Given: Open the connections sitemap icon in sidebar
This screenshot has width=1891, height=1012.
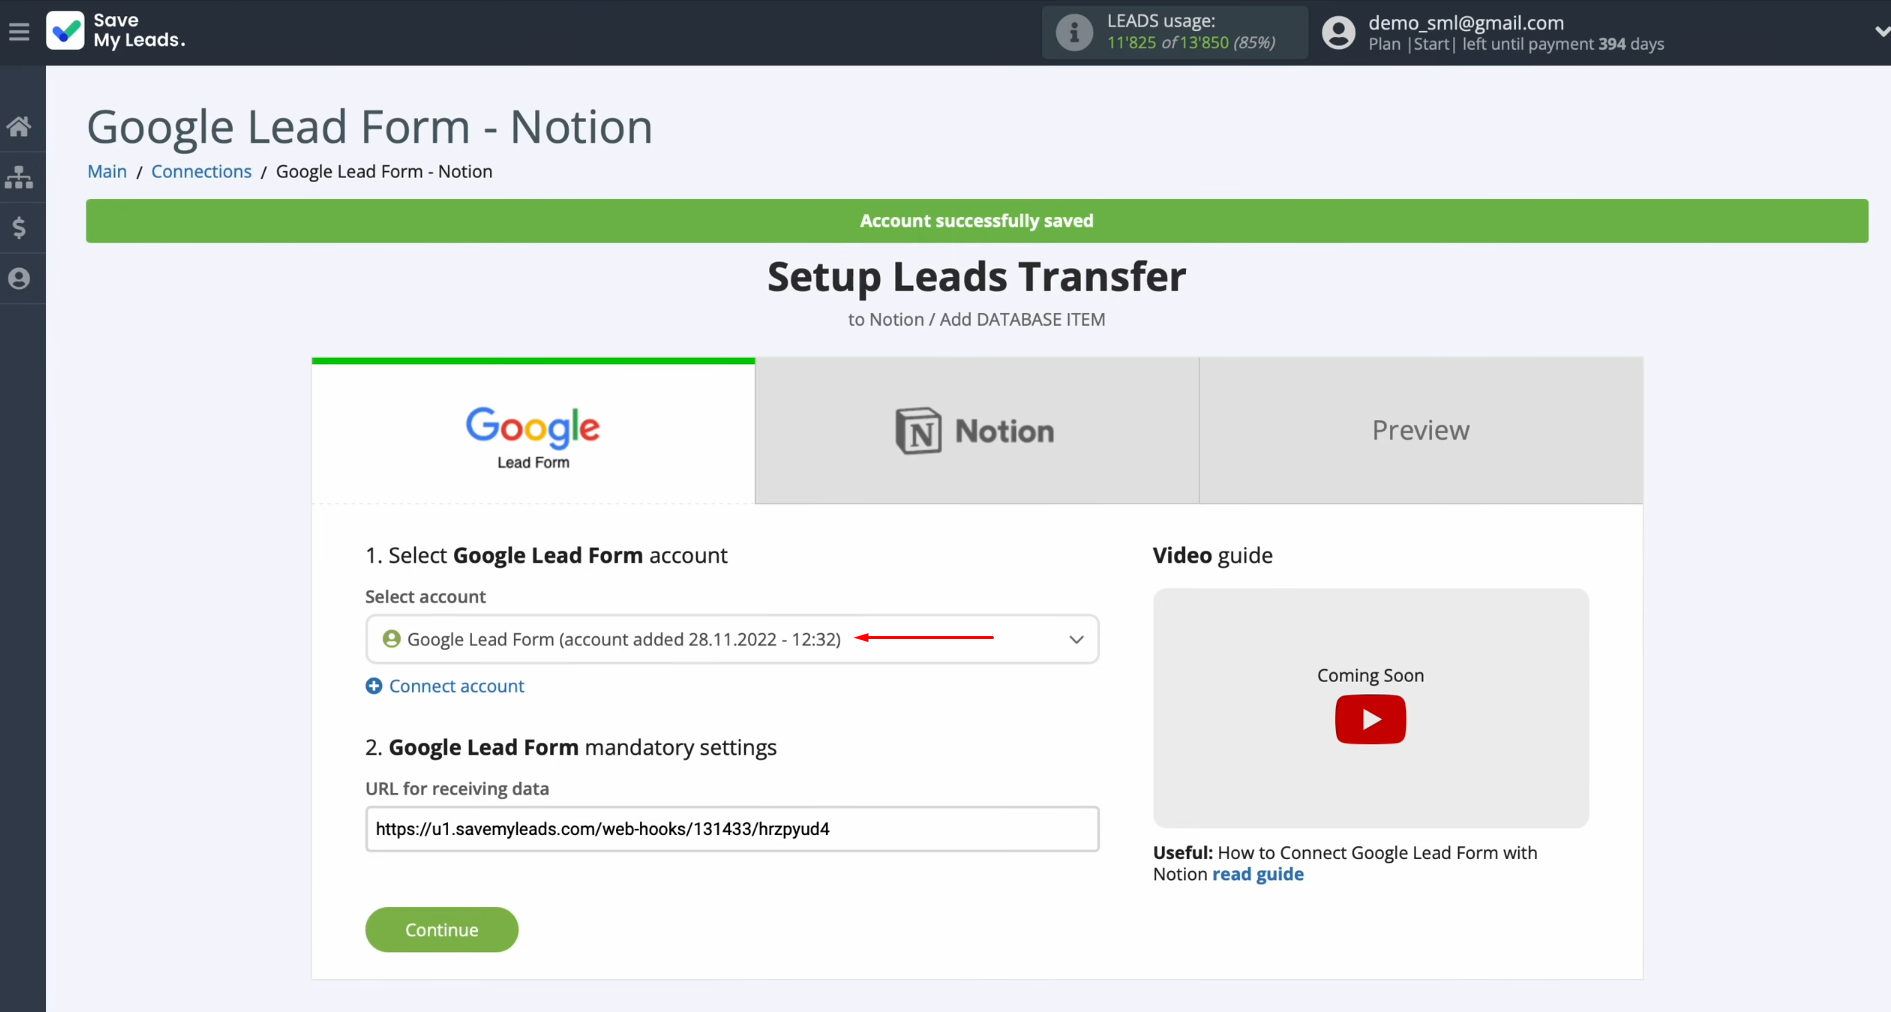Looking at the screenshot, I should (19, 177).
